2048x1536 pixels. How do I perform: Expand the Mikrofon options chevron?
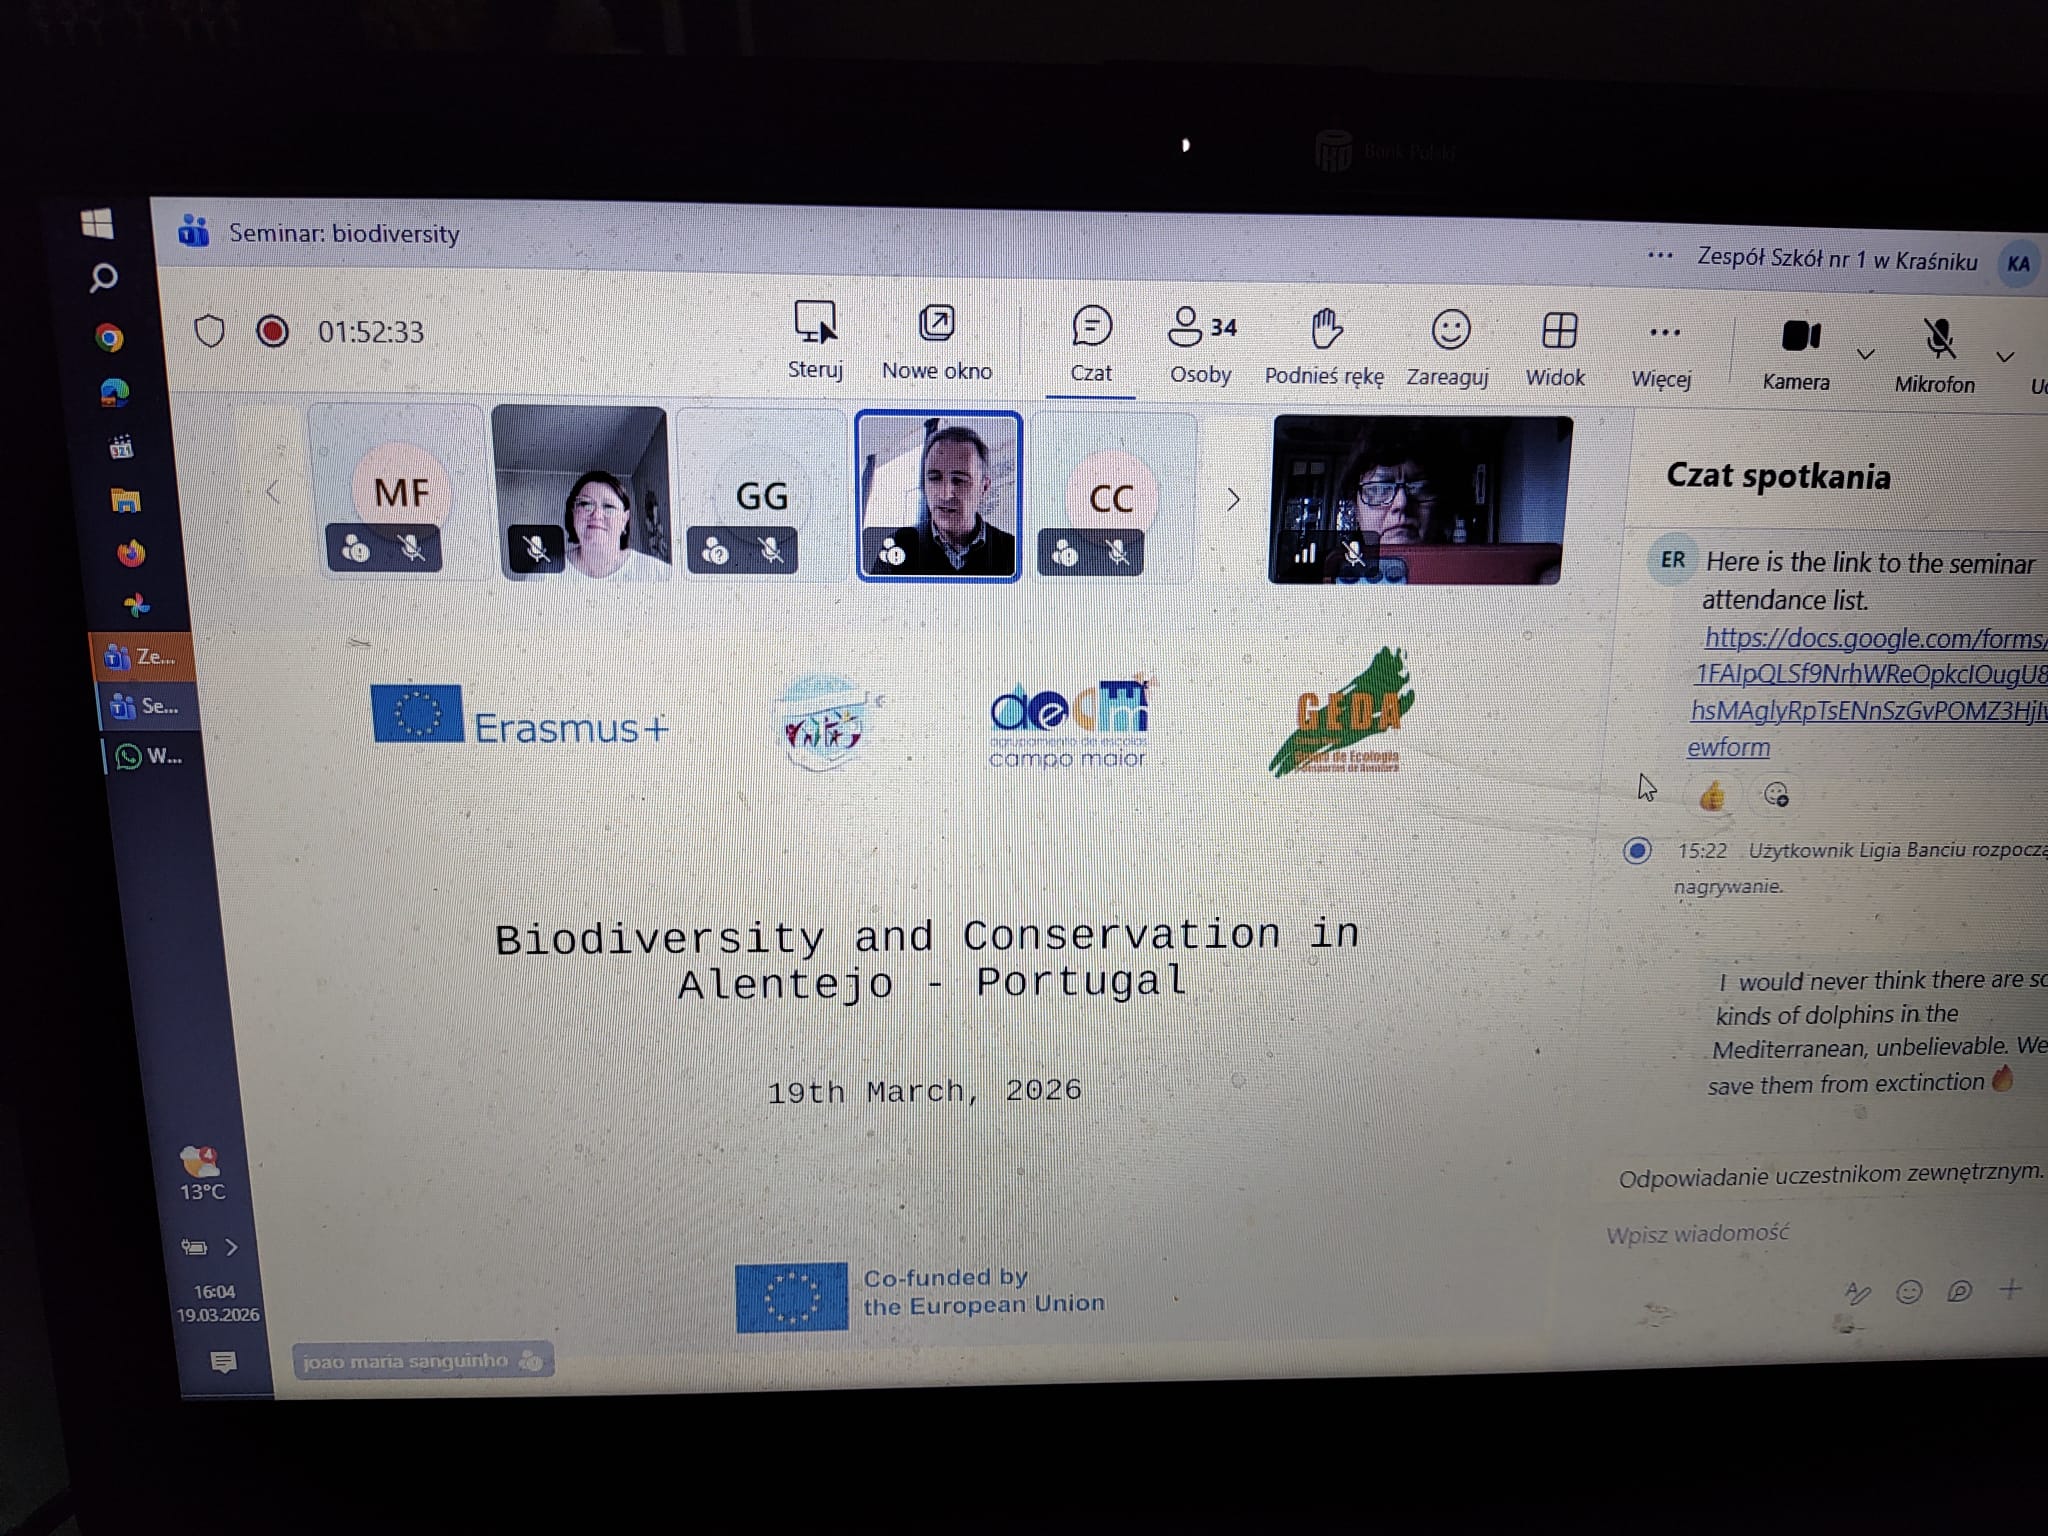pyautogui.click(x=2004, y=357)
